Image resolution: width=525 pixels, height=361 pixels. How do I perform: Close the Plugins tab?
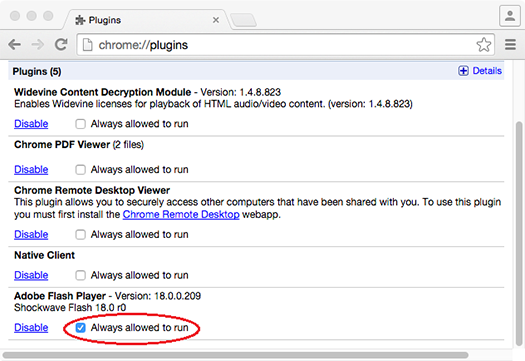(x=216, y=20)
